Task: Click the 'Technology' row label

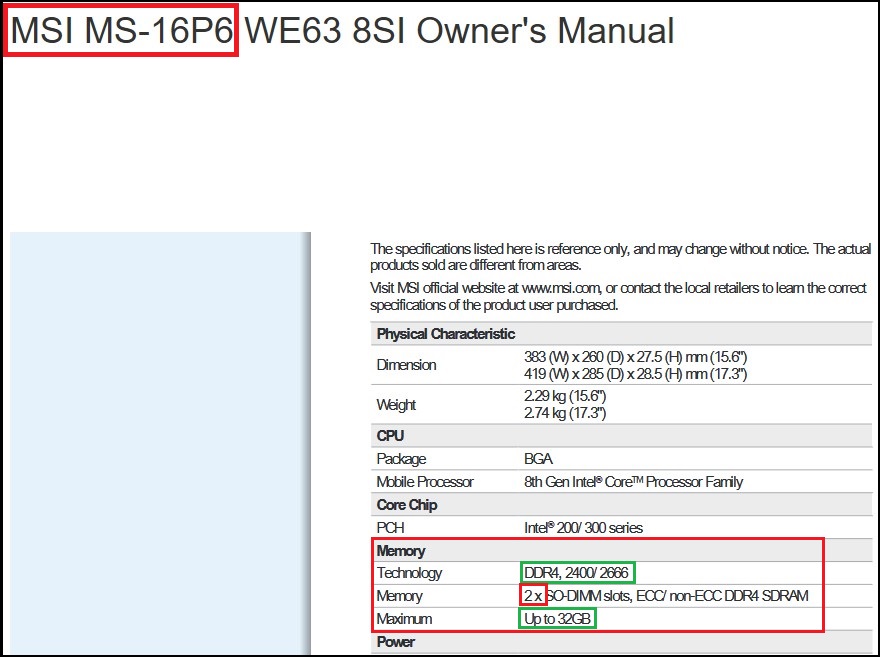Action: [x=409, y=573]
